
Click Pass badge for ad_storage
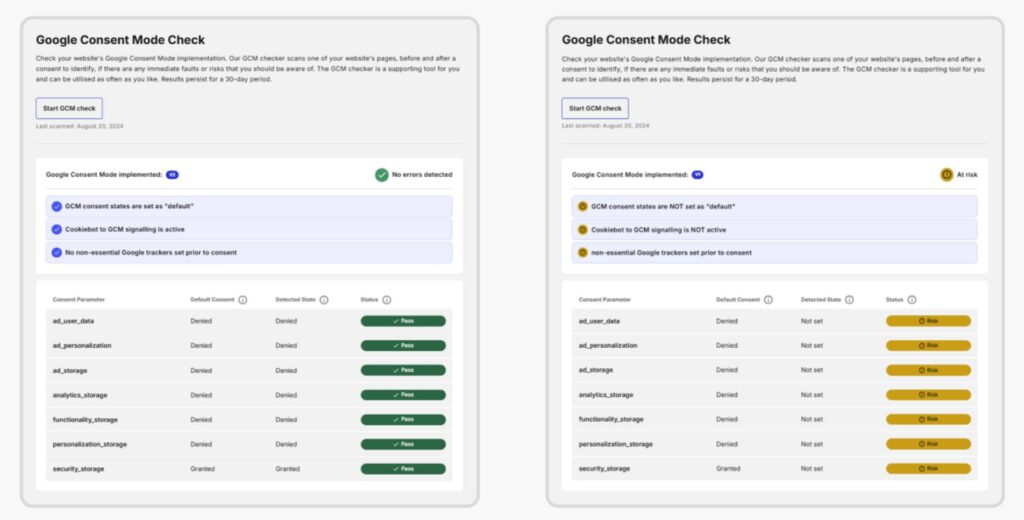(x=403, y=370)
